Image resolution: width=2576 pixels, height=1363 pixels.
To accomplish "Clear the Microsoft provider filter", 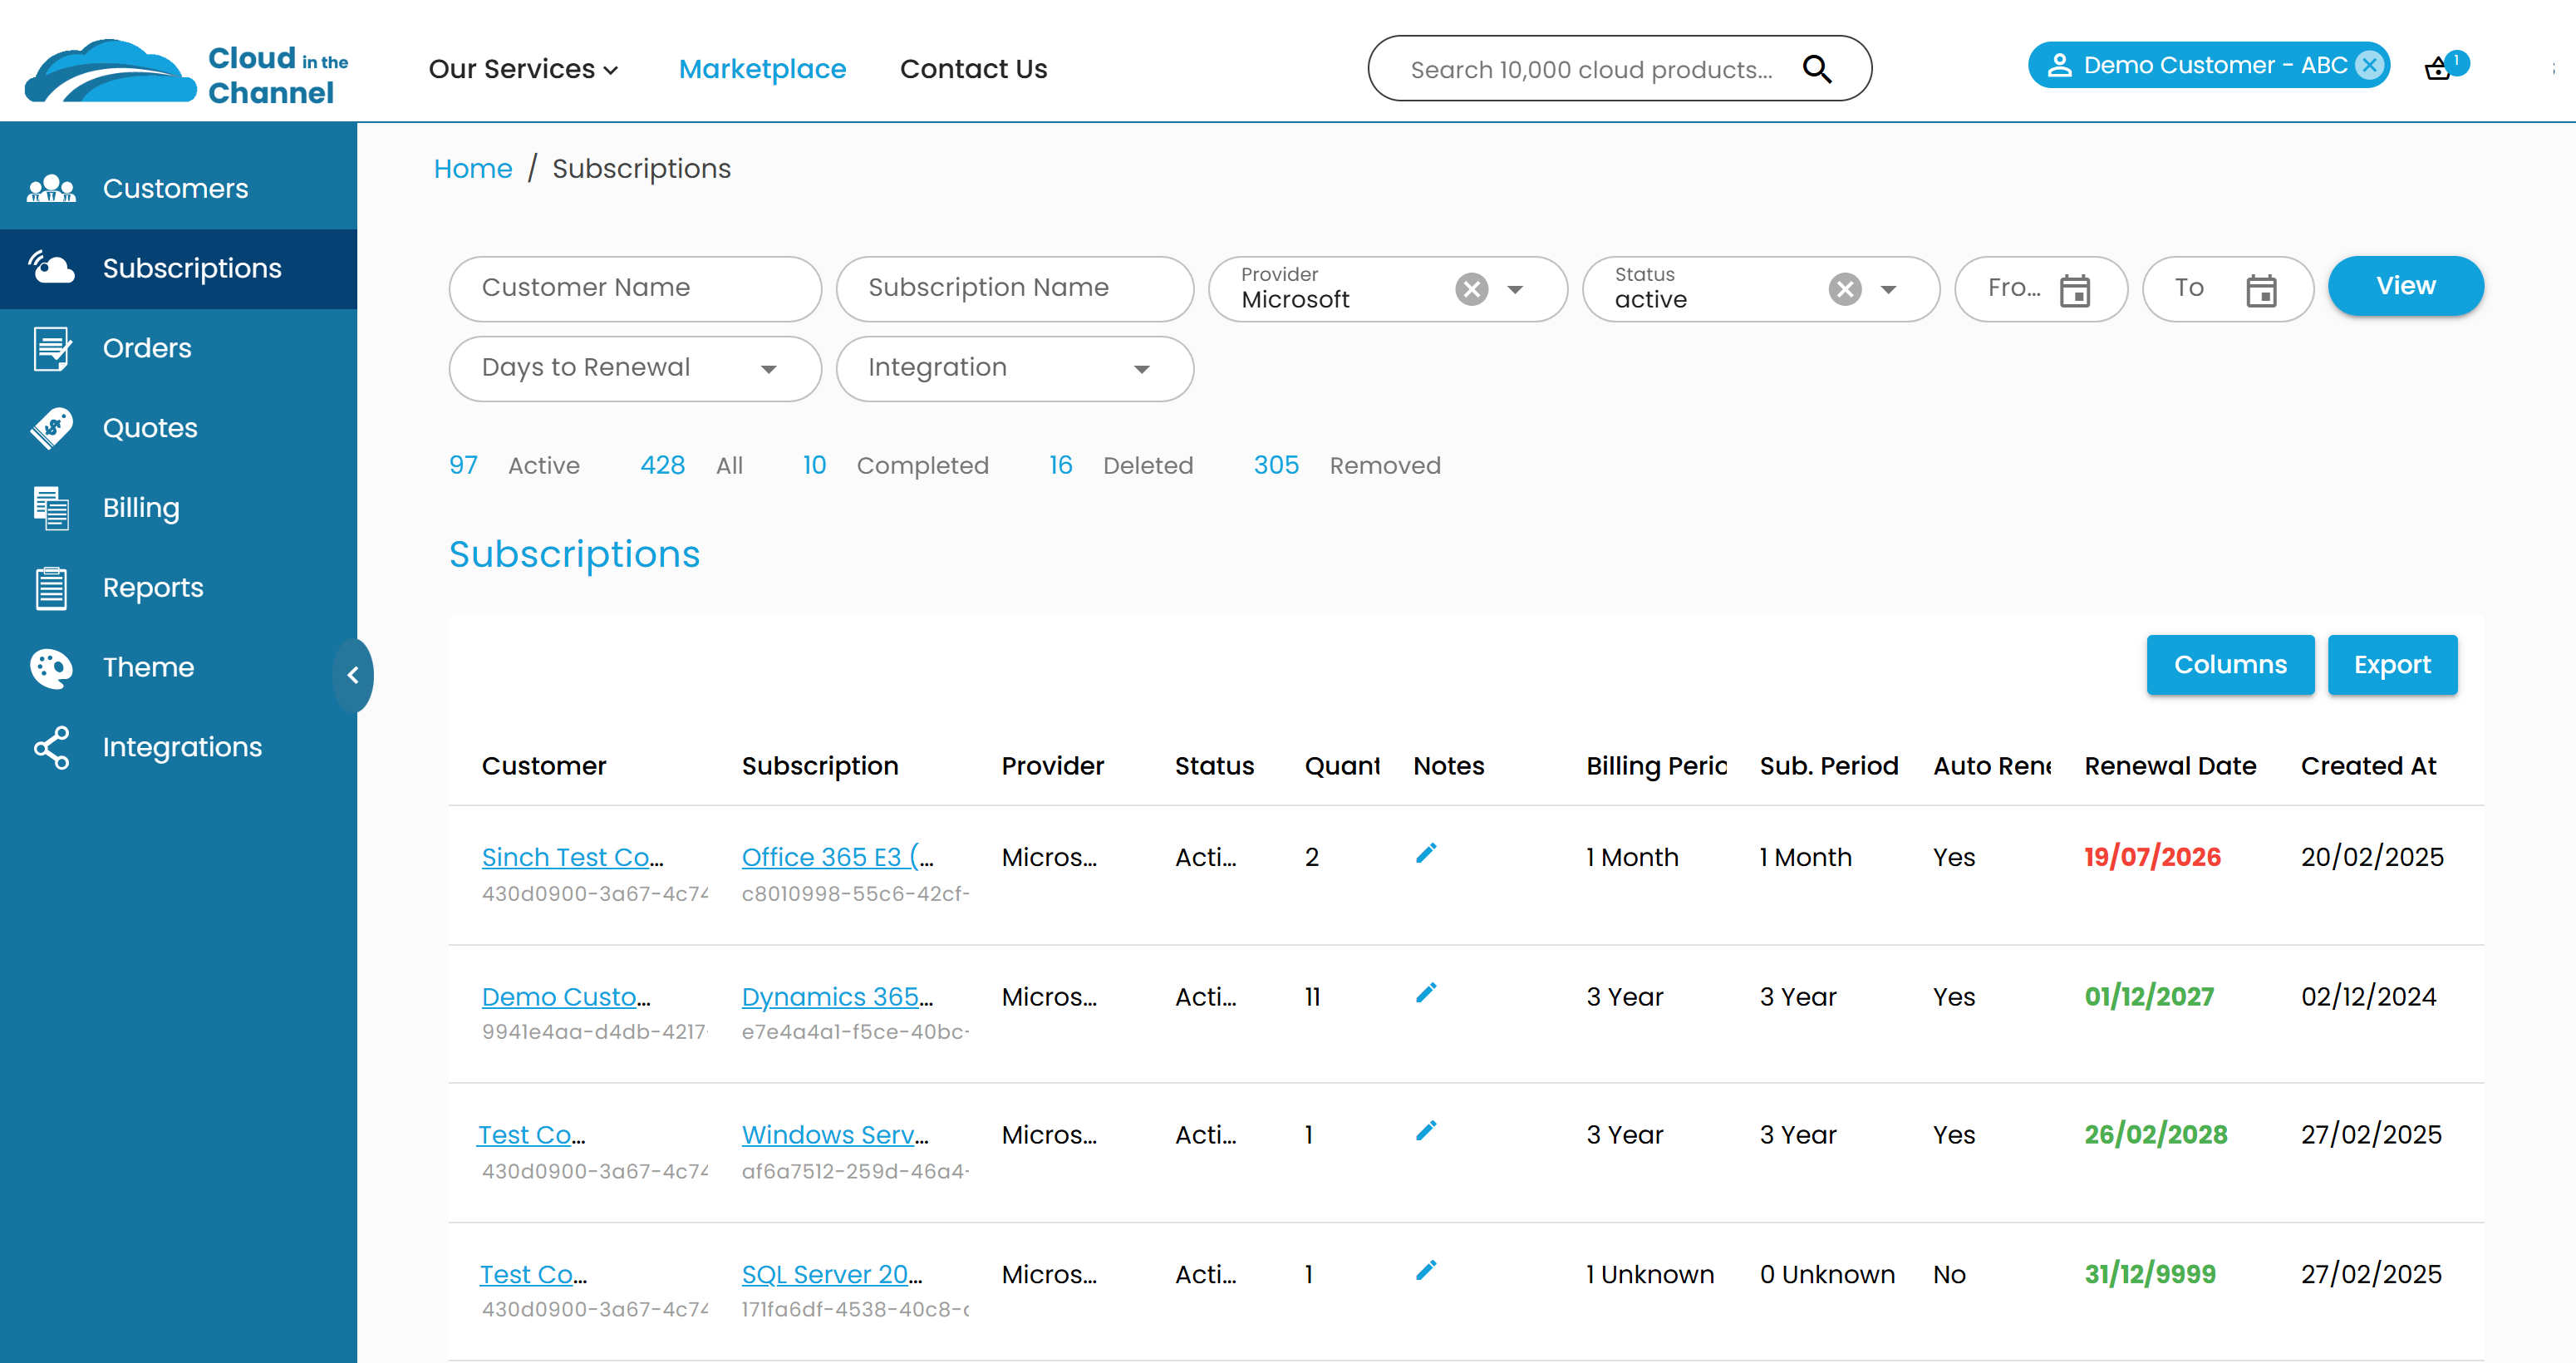I will (1471, 289).
